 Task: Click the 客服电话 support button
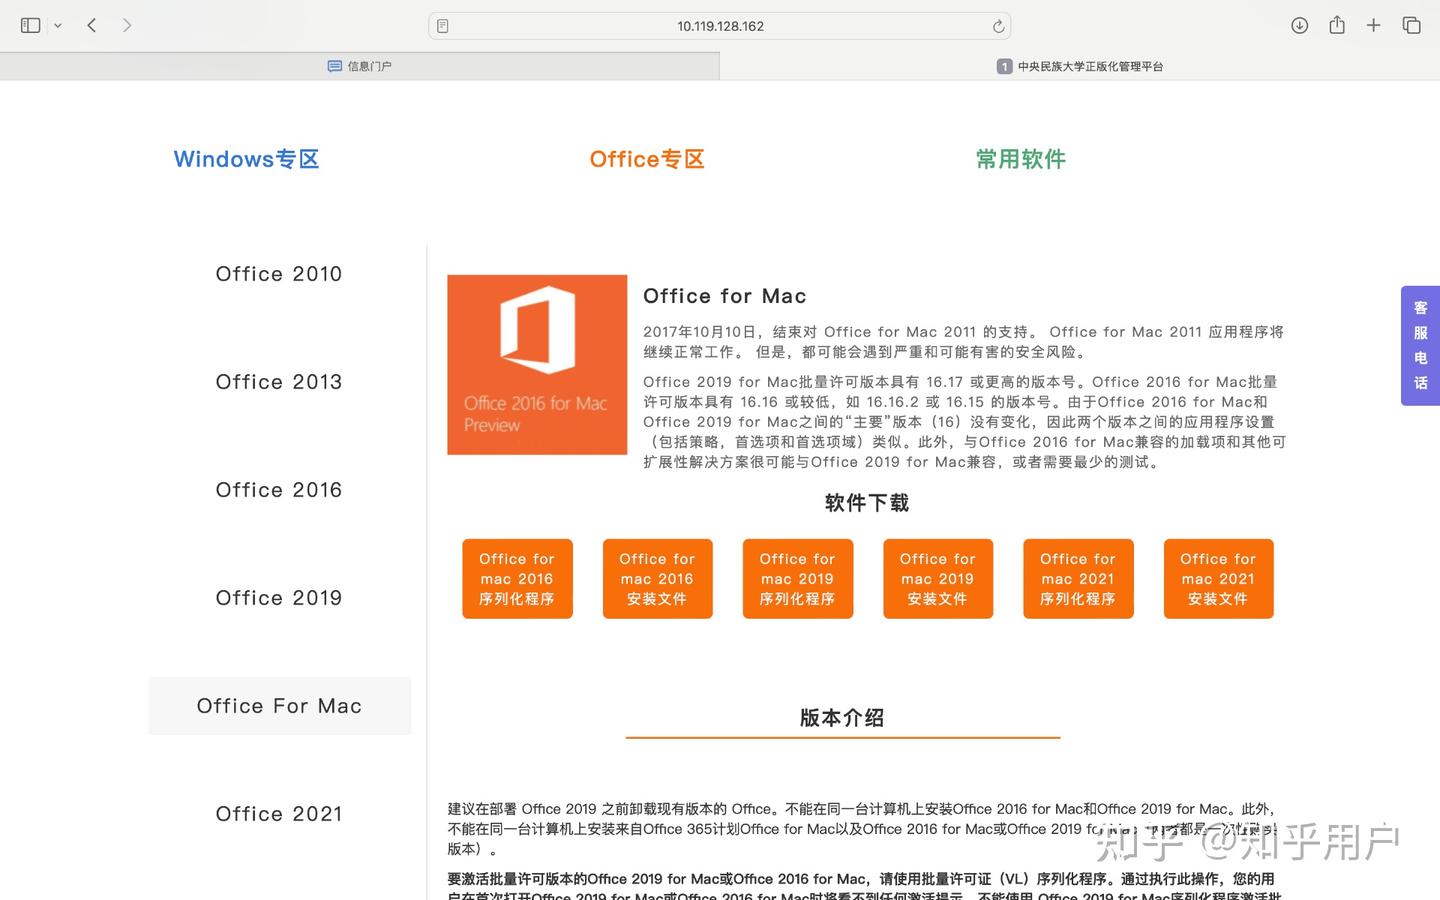[x=1420, y=346]
